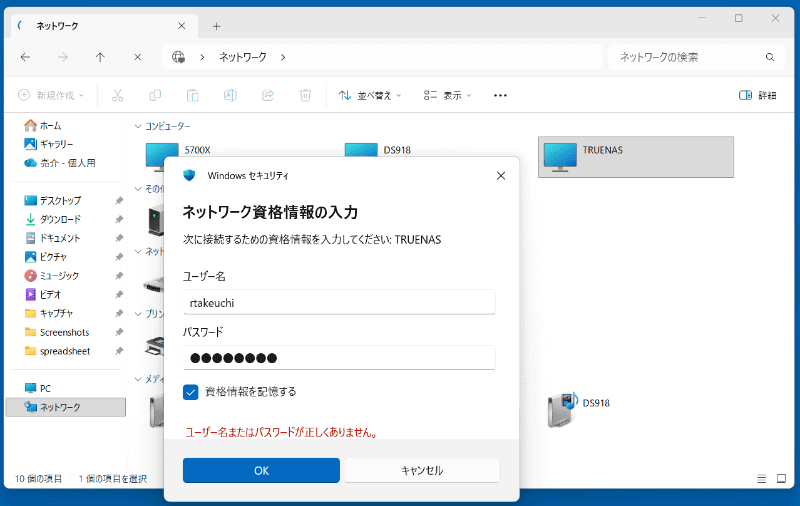
Task: Click the Cut scissors icon
Action: click(x=118, y=95)
